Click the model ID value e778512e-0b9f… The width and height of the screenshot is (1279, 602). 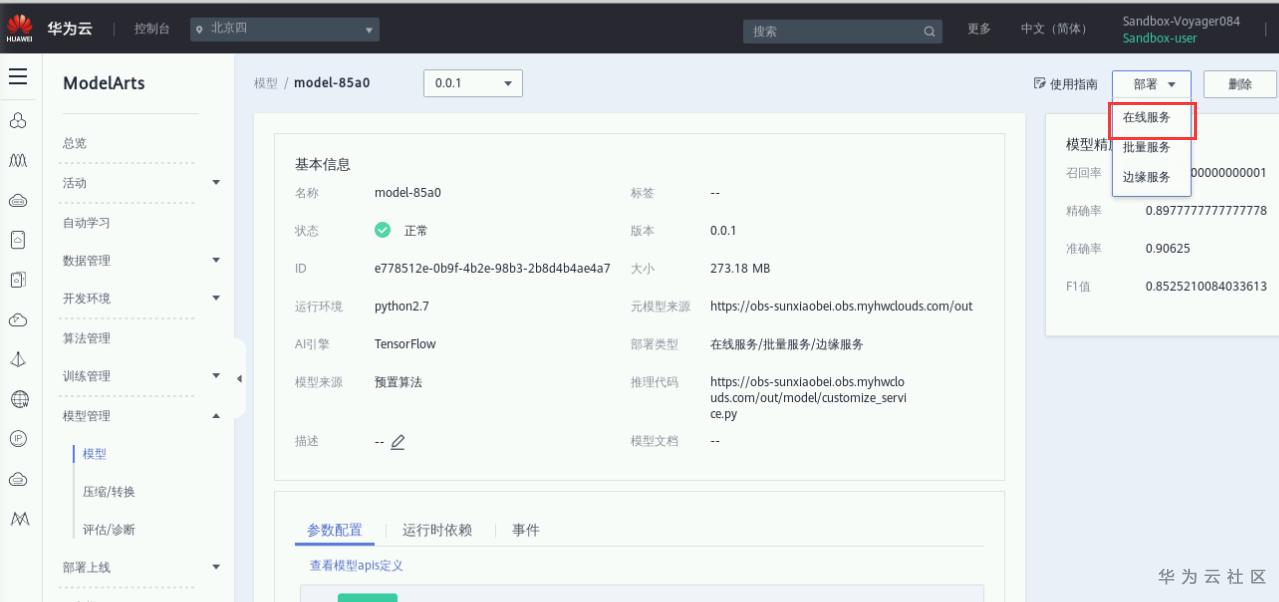[492, 269]
